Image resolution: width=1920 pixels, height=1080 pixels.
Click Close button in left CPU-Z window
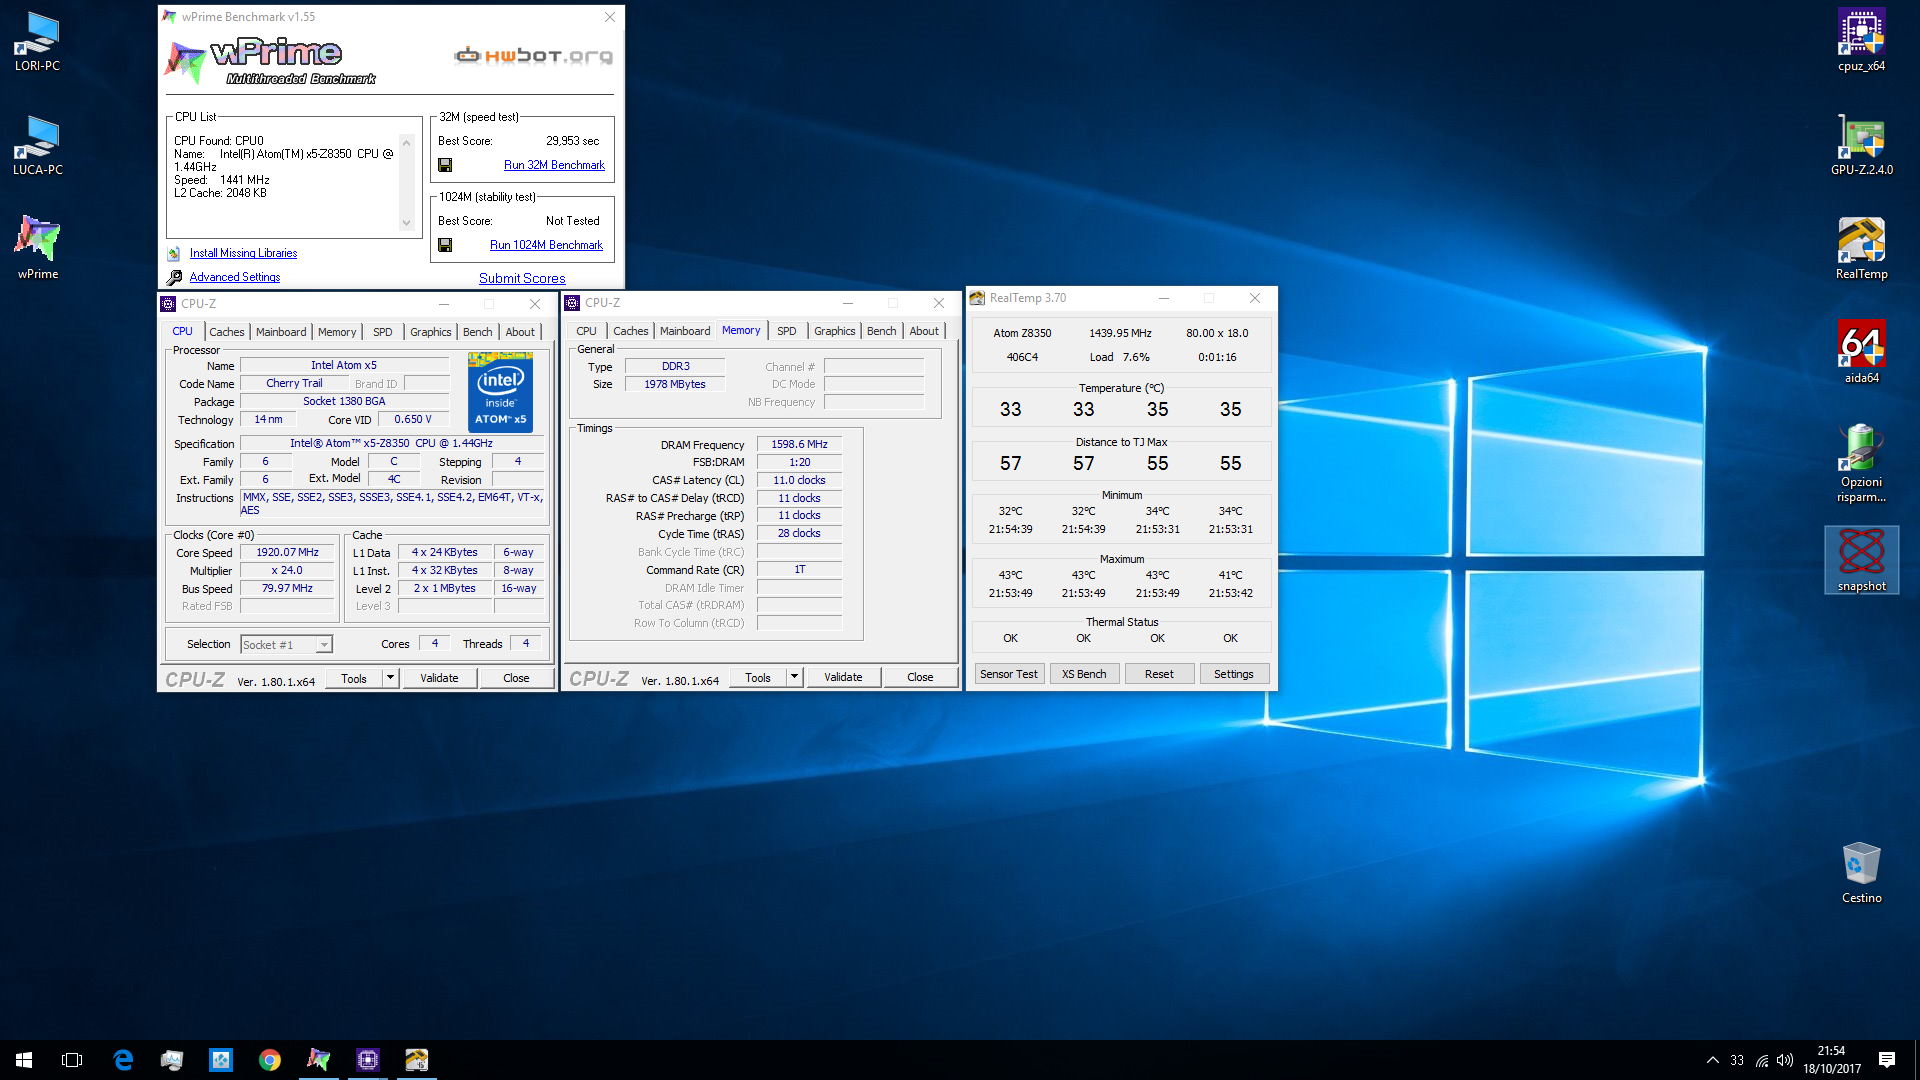click(x=516, y=678)
